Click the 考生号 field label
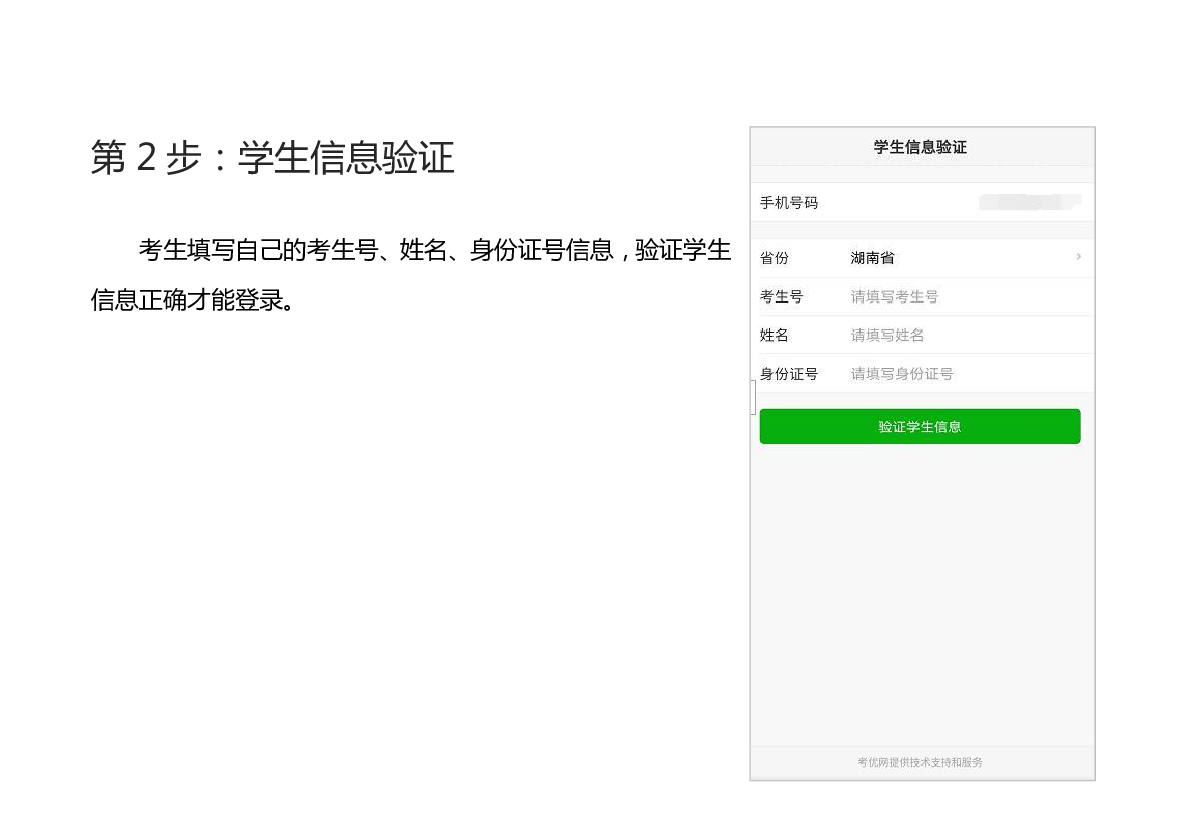Viewport: 1191px width, 839px height. 781,297
